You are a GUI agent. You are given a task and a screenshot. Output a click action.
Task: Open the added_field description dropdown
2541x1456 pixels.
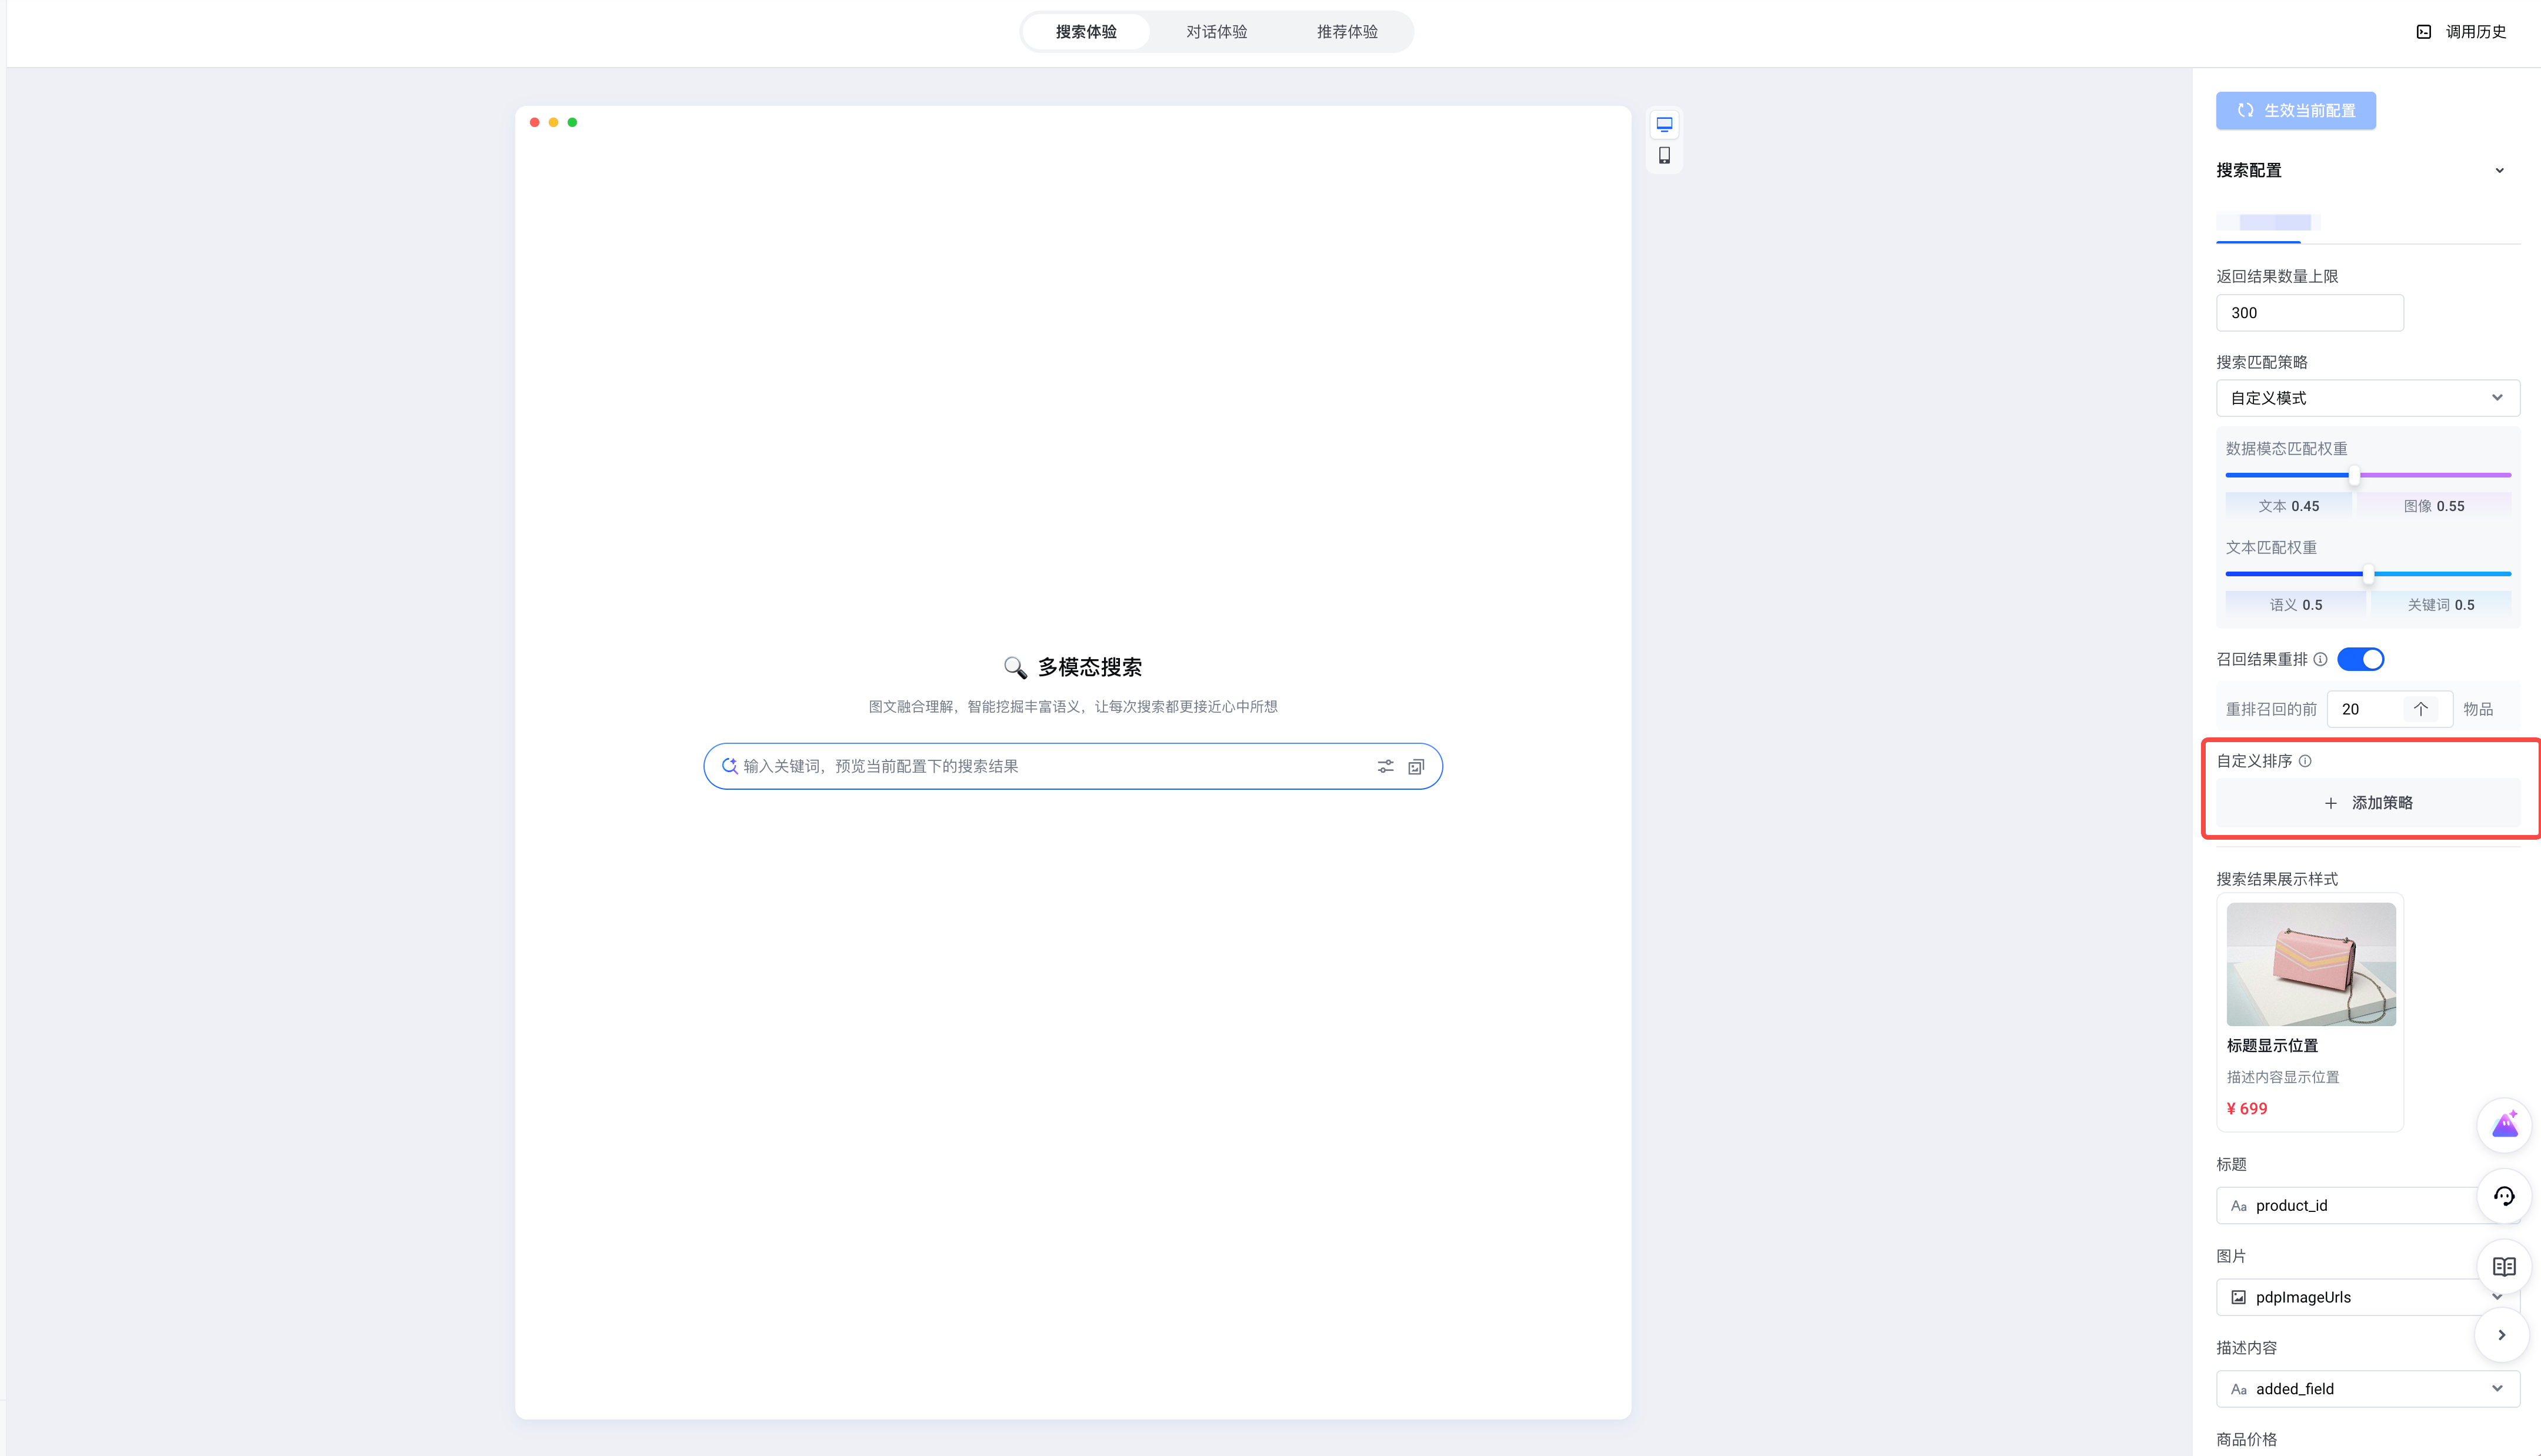click(x=2367, y=1389)
